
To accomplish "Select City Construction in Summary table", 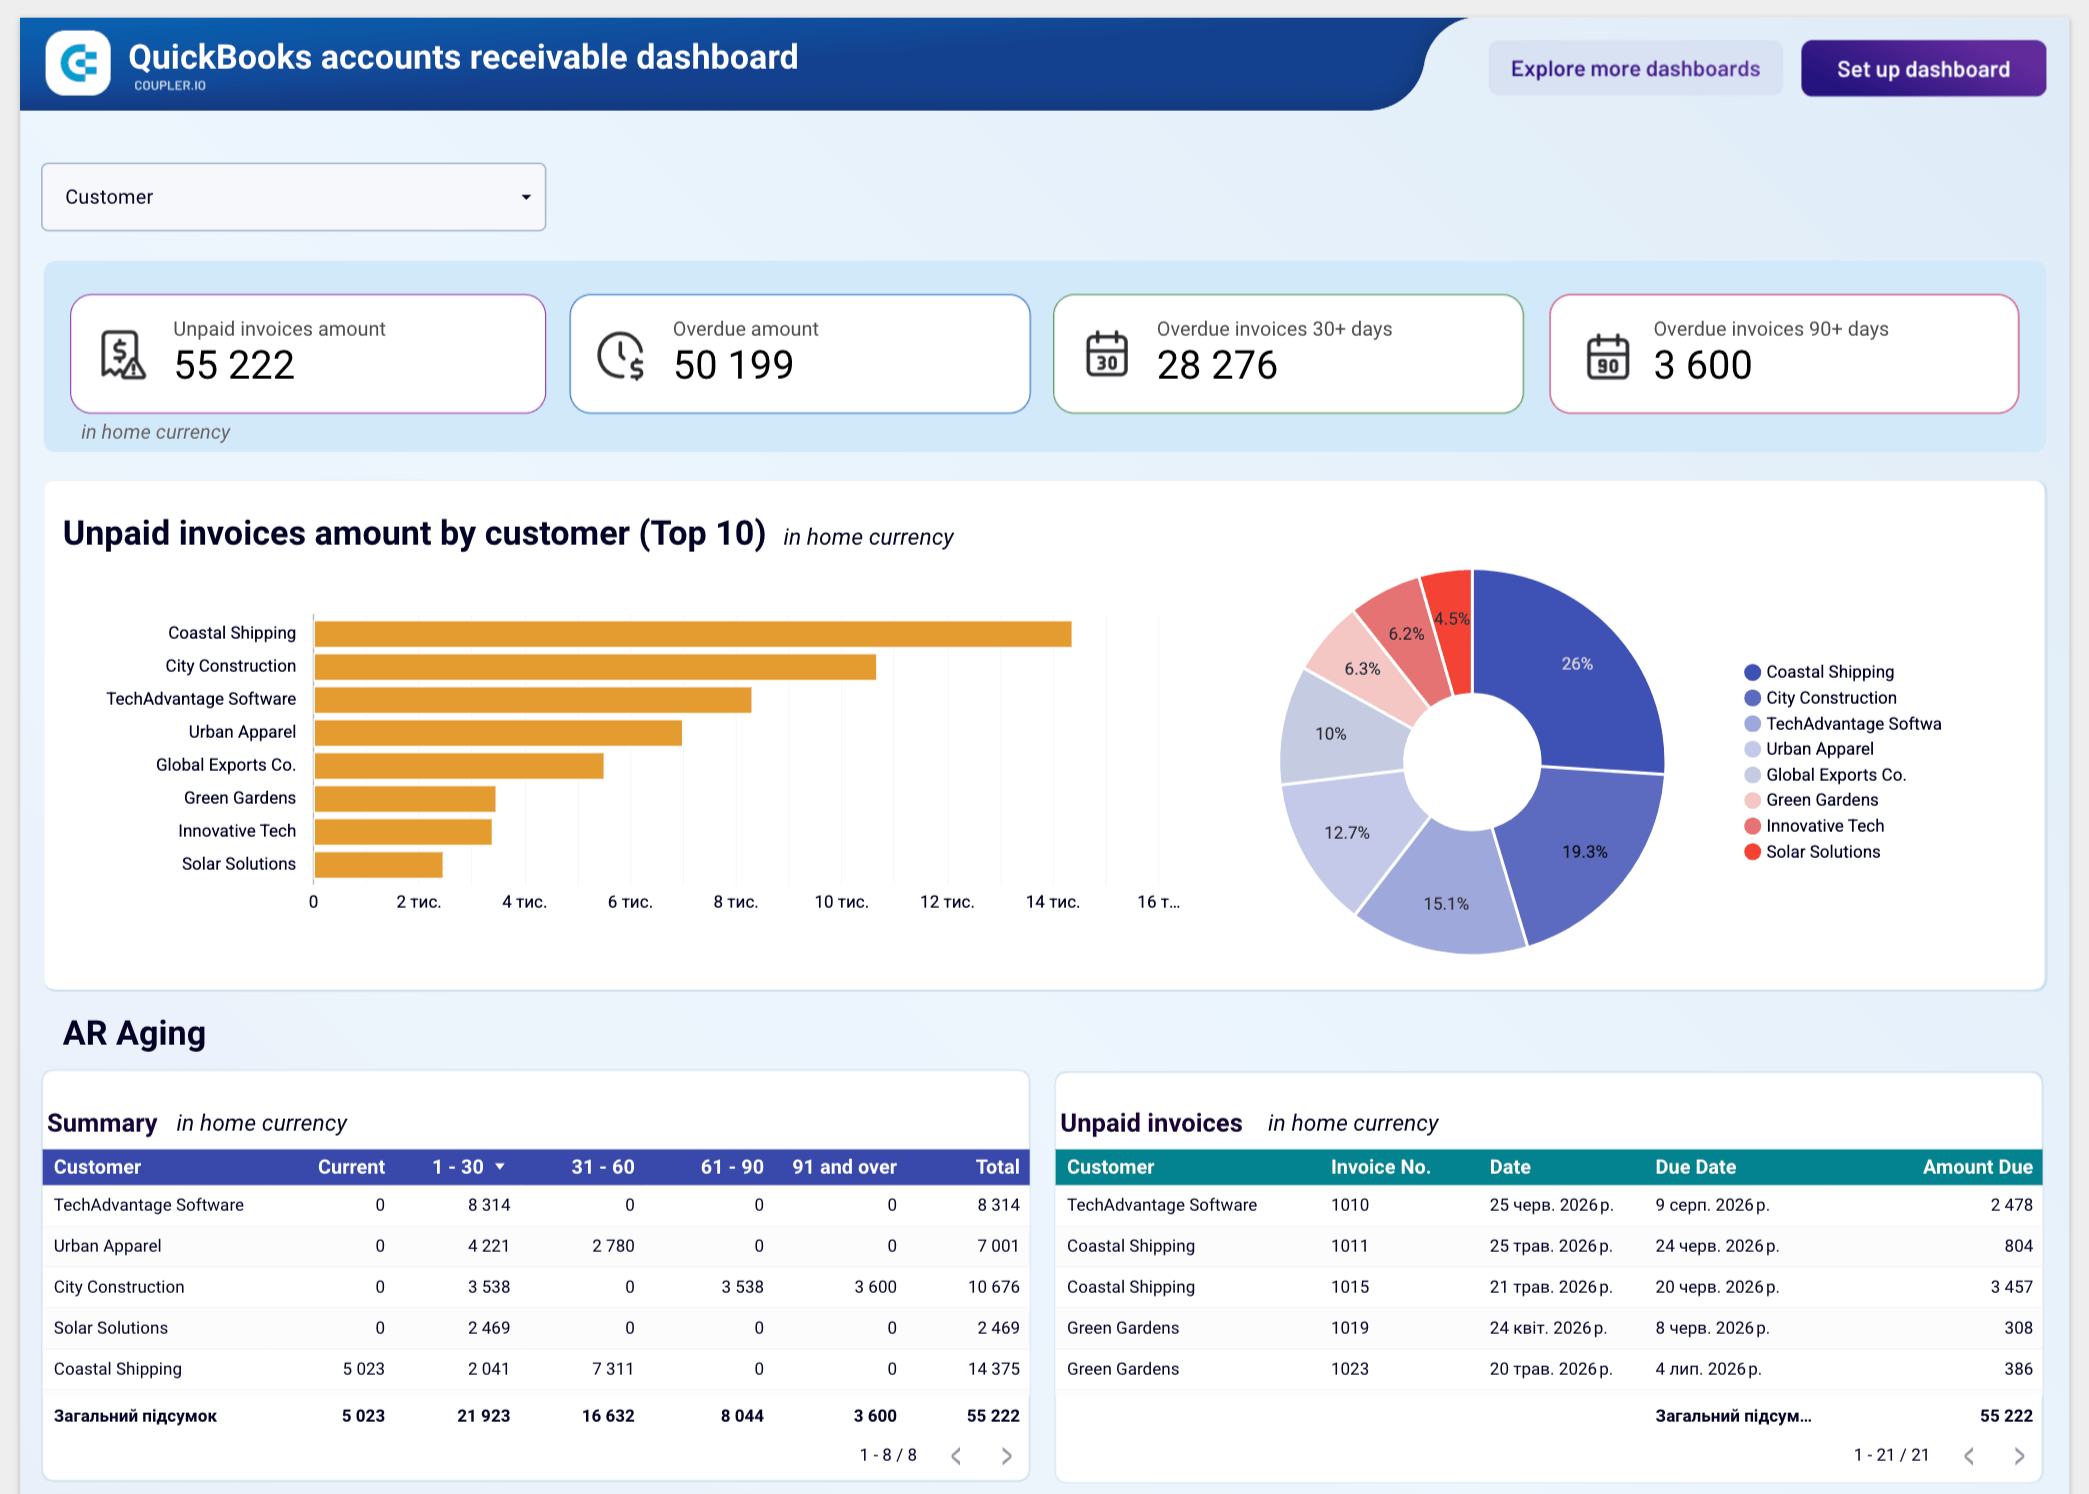I will [x=536, y=1287].
